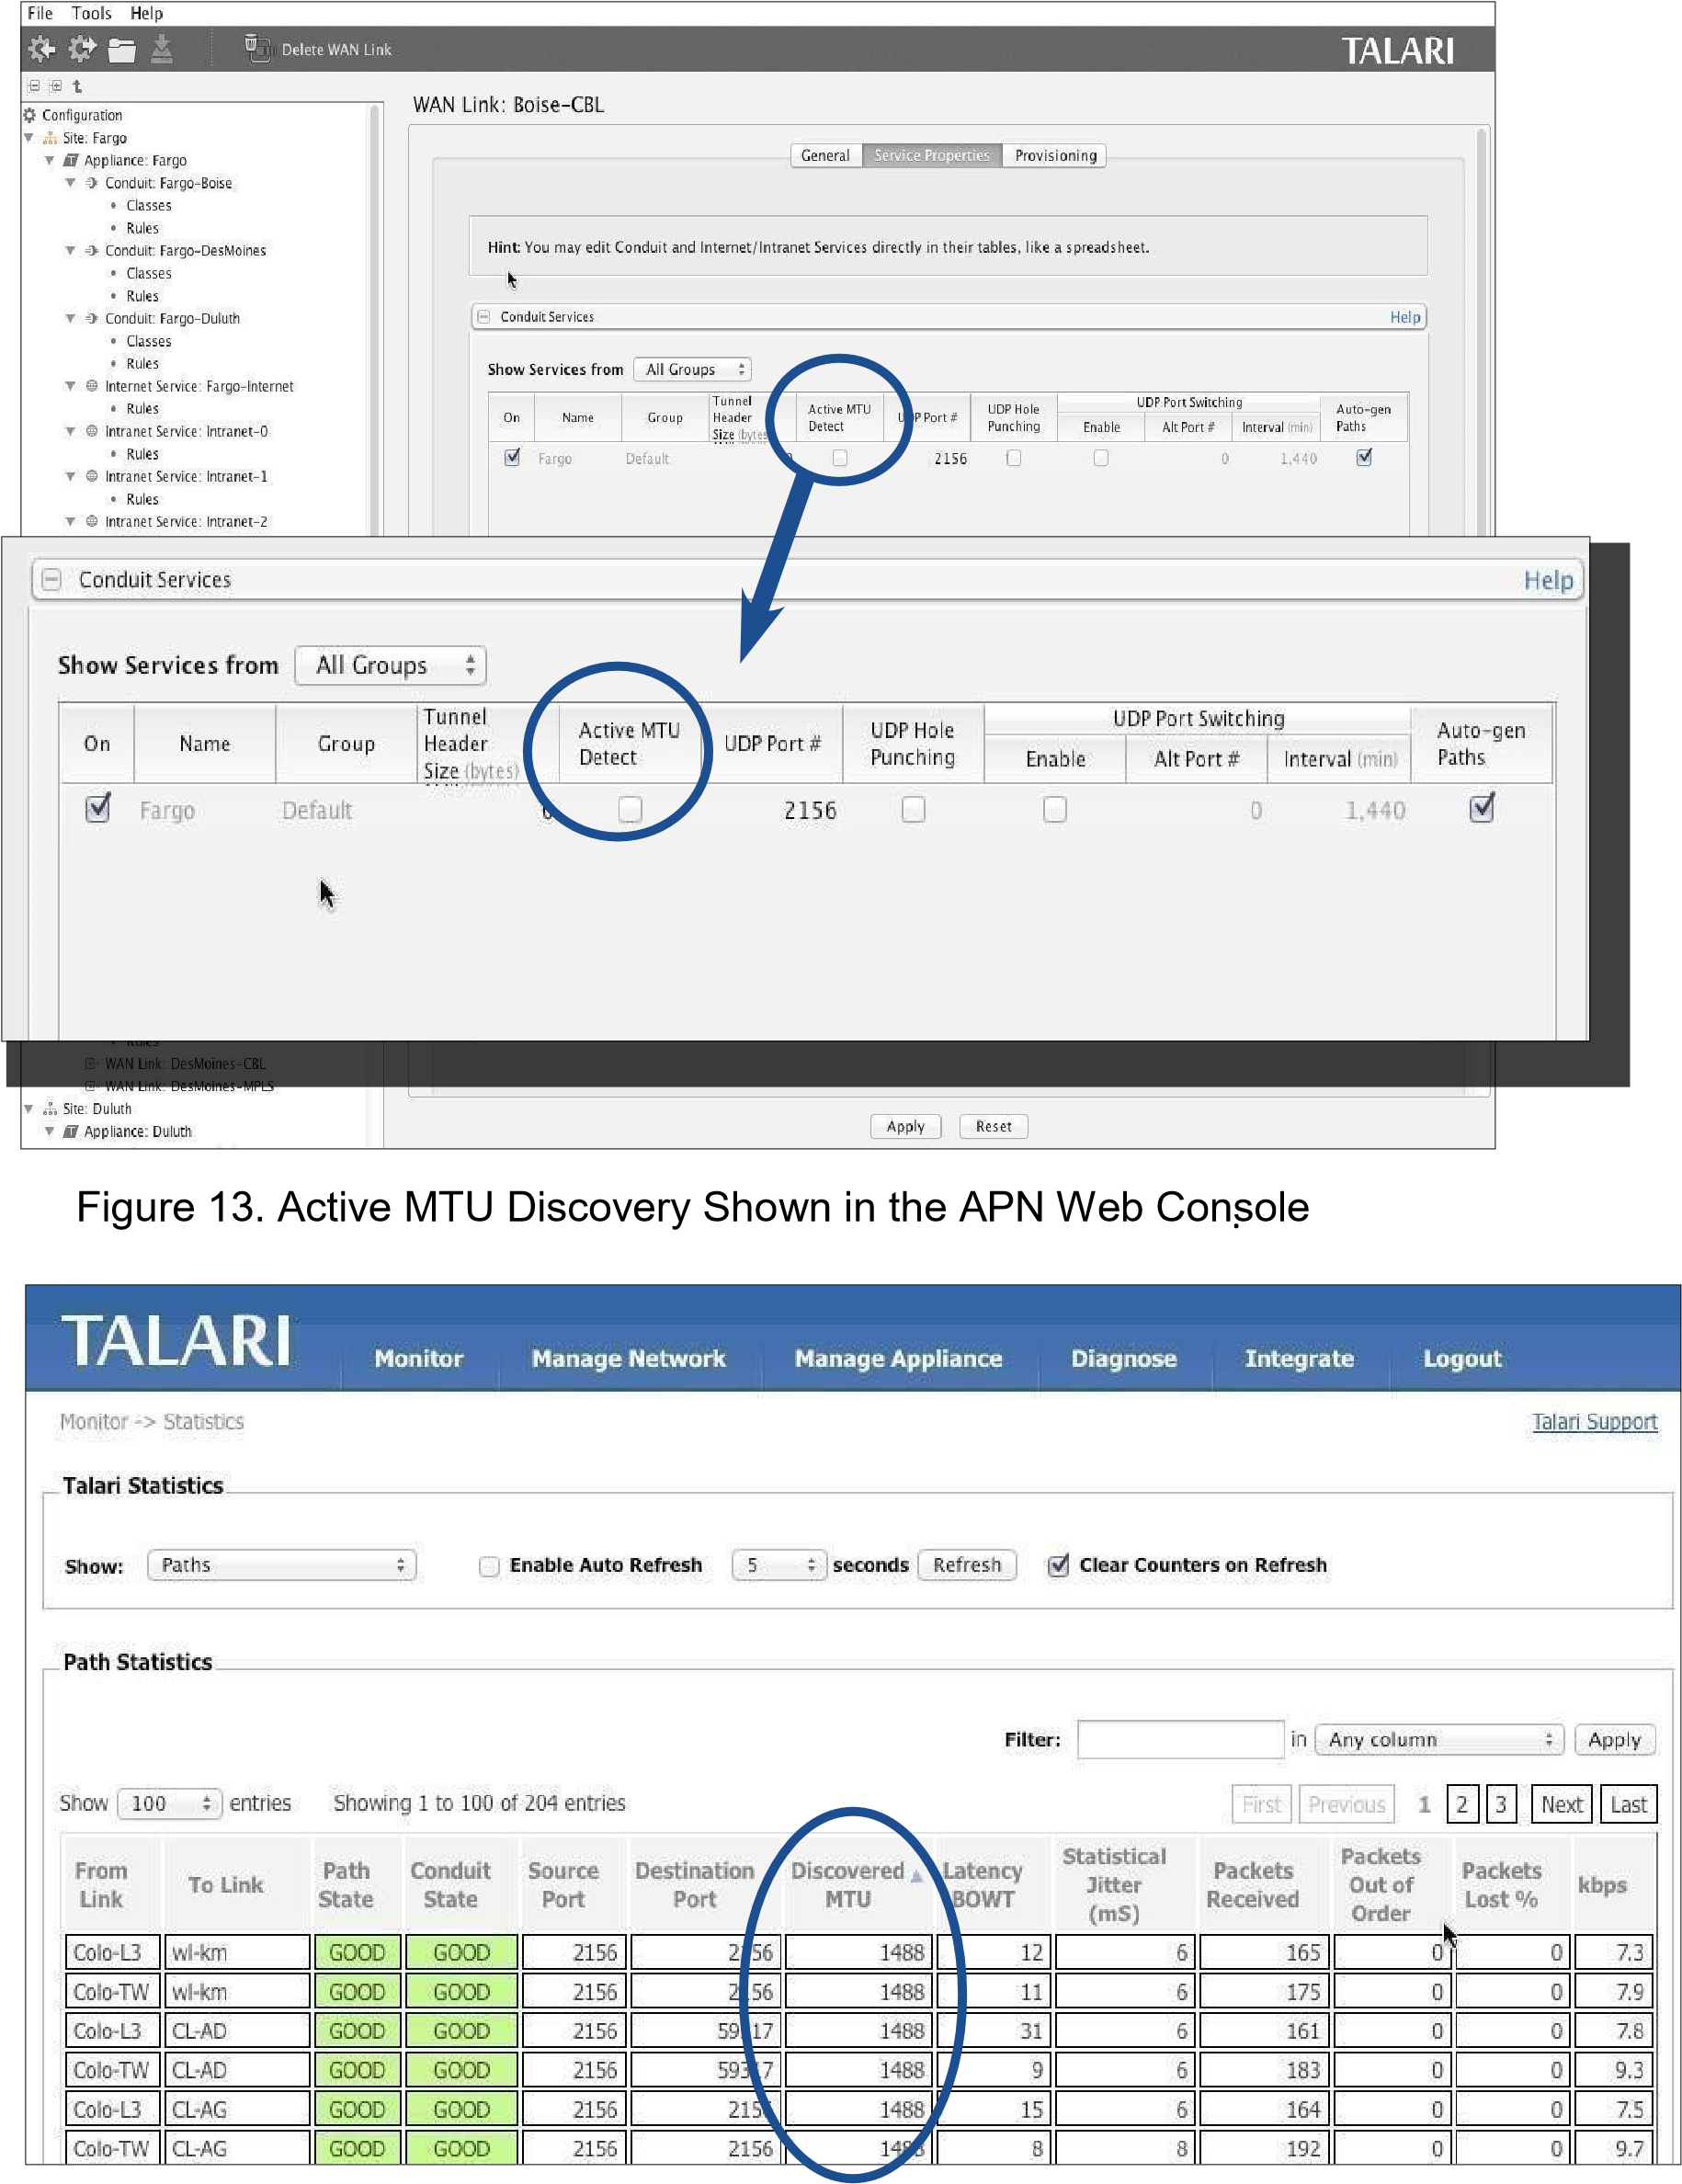The width and height of the screenshot is (1682, 2184).
Task: Select the Appliance: Duluth device icon
Action: click(70, 1131)
